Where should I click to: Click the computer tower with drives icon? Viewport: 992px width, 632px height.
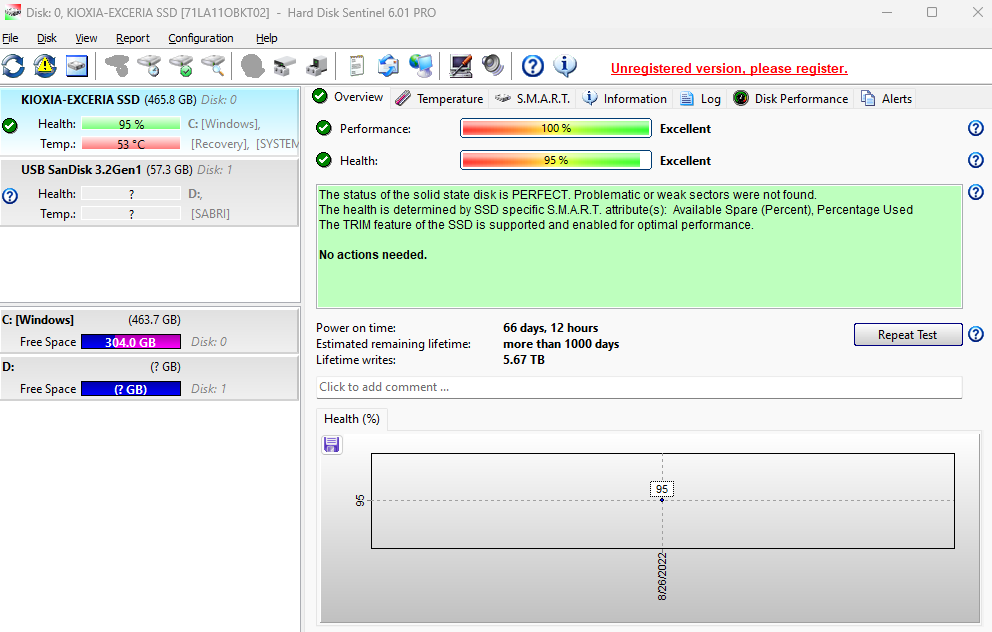[316, 66]
